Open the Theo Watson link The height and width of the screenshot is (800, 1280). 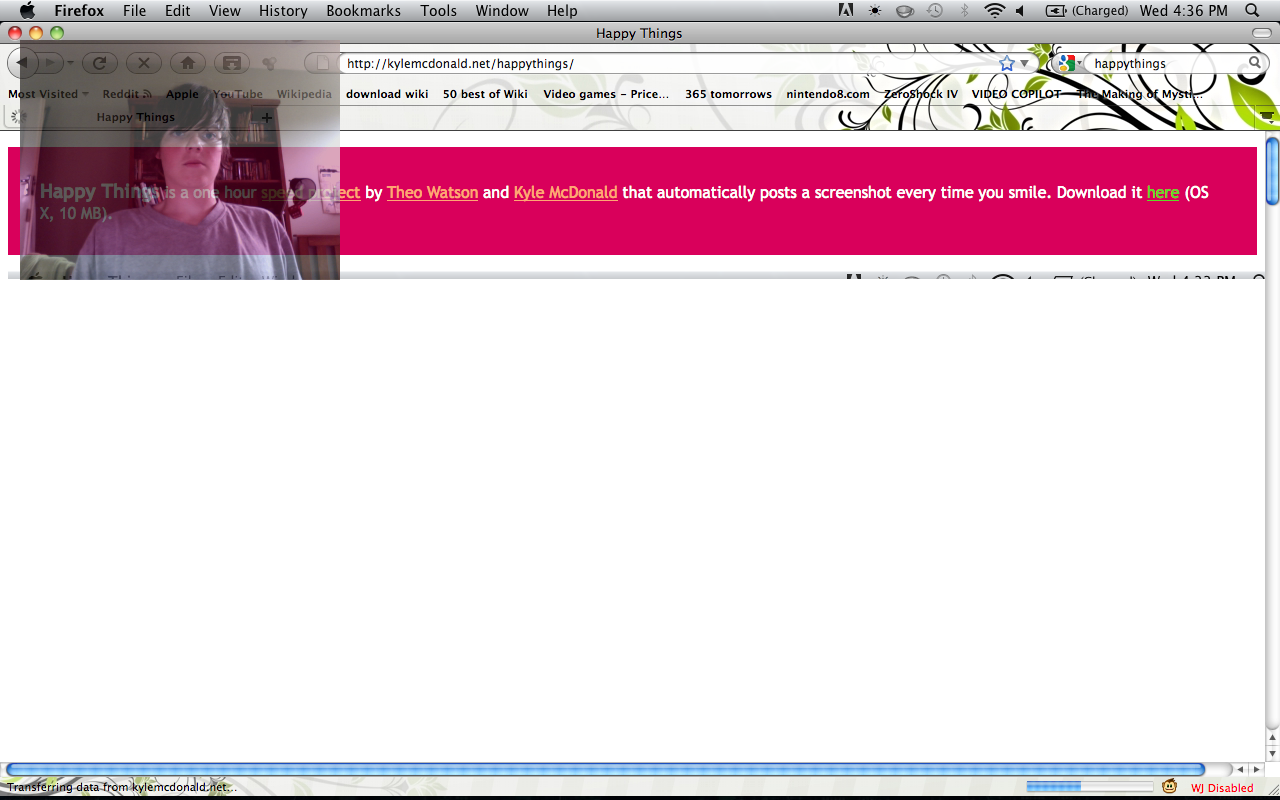(432, 192)
